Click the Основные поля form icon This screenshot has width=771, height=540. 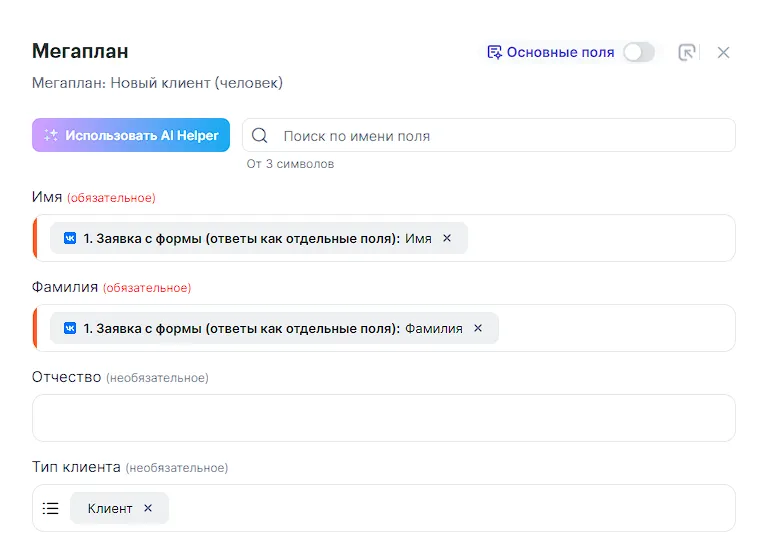click(x=494, y=52)
